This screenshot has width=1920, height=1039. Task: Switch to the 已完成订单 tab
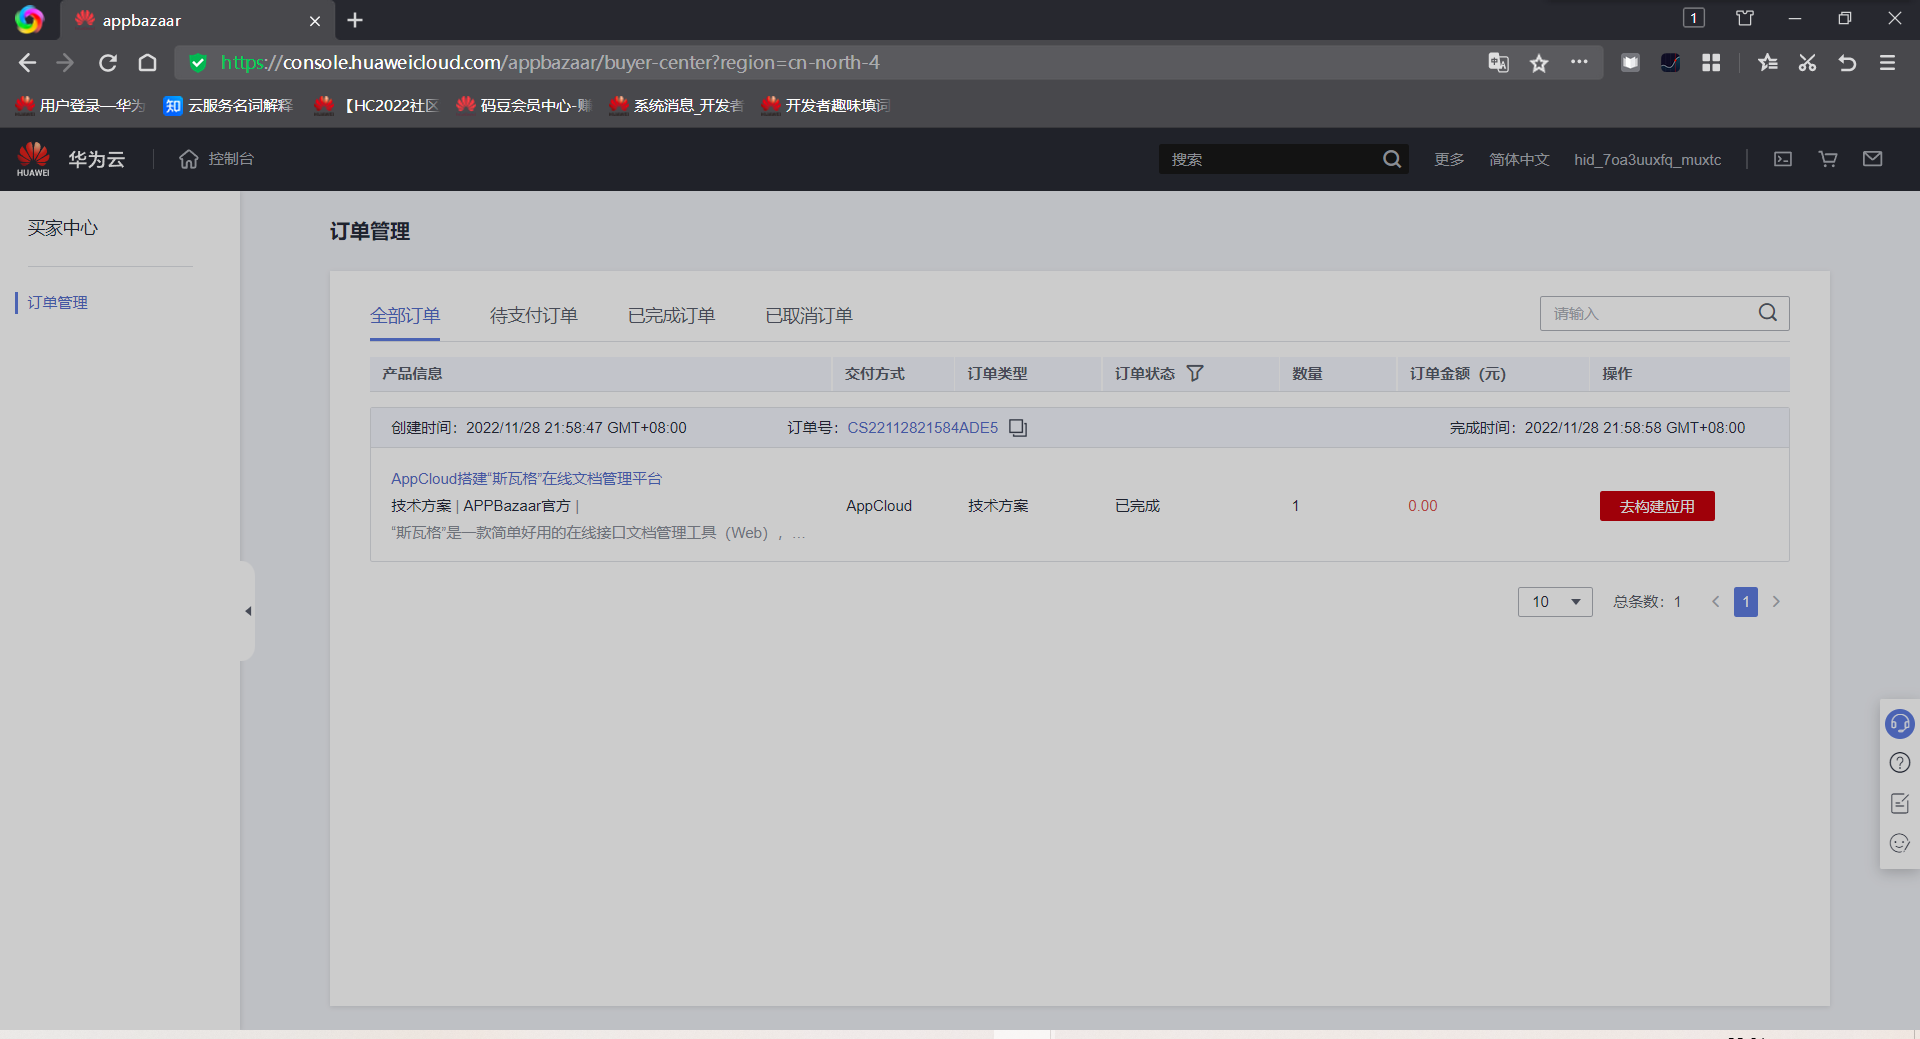click(x=672, y=316)
